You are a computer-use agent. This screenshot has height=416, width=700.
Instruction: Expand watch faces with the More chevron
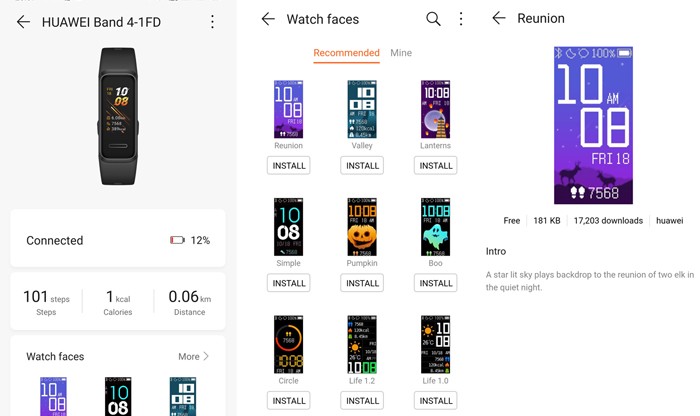click(206, 356)
